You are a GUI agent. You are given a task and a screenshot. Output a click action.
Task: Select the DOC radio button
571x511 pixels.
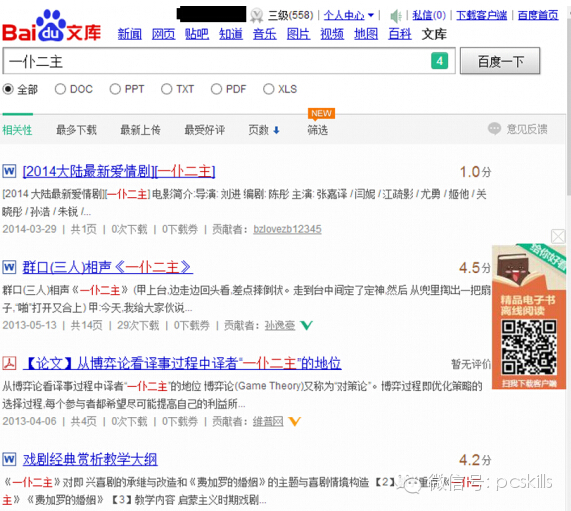pos(60,89)
